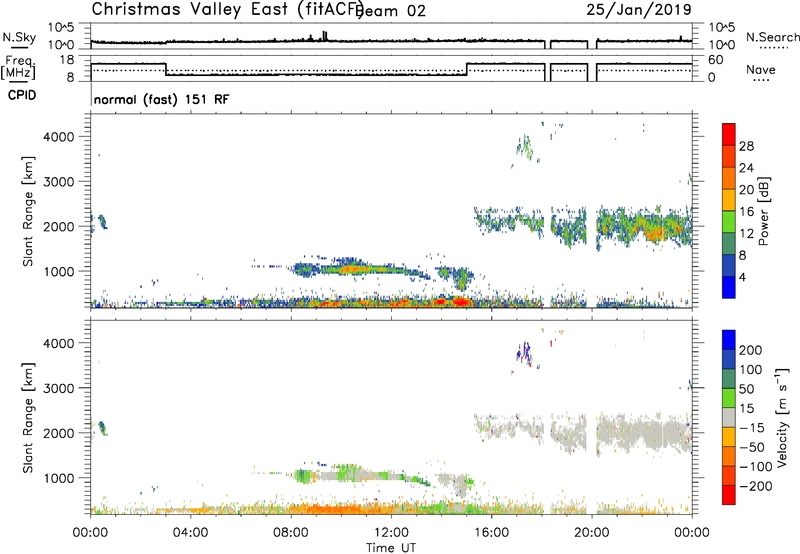Click the 2000 km echo patch near 00:30 in power panel
The height and width of the screenshot is (554, 800).
click(x=103, y=221)
